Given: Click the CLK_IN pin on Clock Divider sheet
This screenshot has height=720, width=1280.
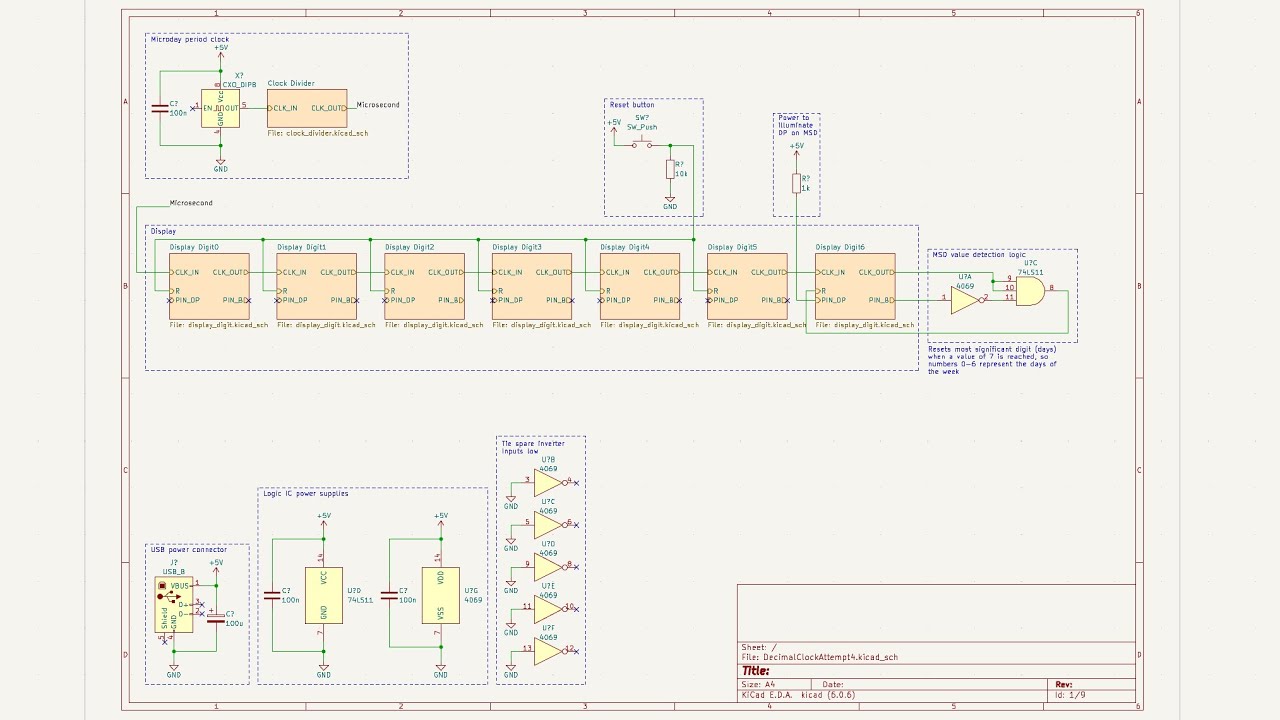Looking at the screenshot, I should pyautogui.click(x=285, y=108).
